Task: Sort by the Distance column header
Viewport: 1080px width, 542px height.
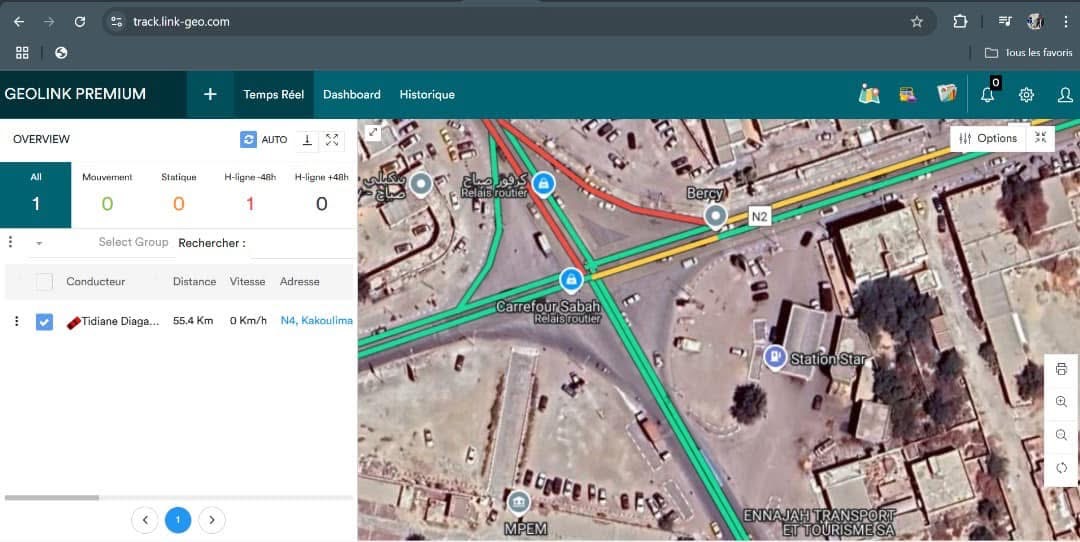Action: tap(194, 282)
